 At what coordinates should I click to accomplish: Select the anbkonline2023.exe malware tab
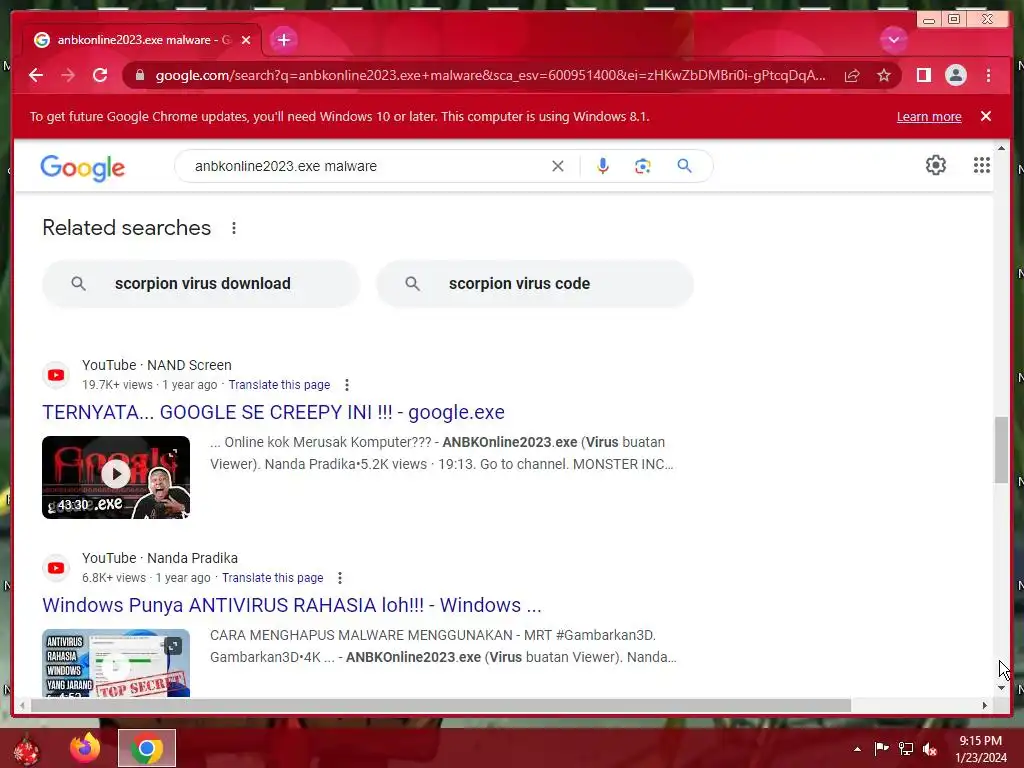(142, 40)
